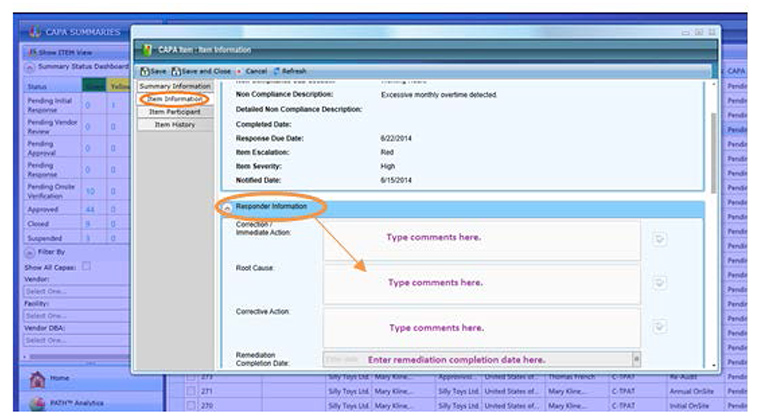Screen dimensions: 760x420
Task: Click the CAPA Item dialog title icon
Action: pyautogui.click(x=147, y=49)
